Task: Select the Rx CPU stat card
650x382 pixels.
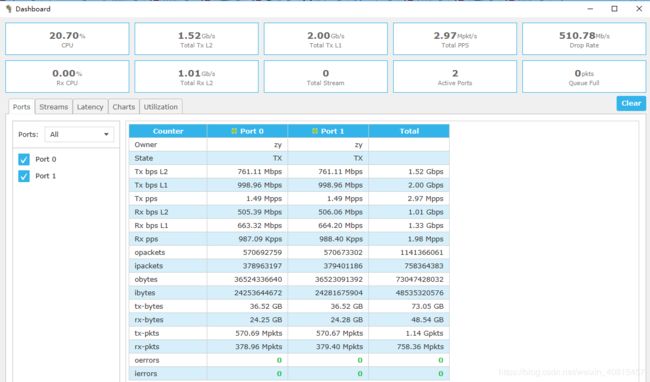Action: click(67, 77)
